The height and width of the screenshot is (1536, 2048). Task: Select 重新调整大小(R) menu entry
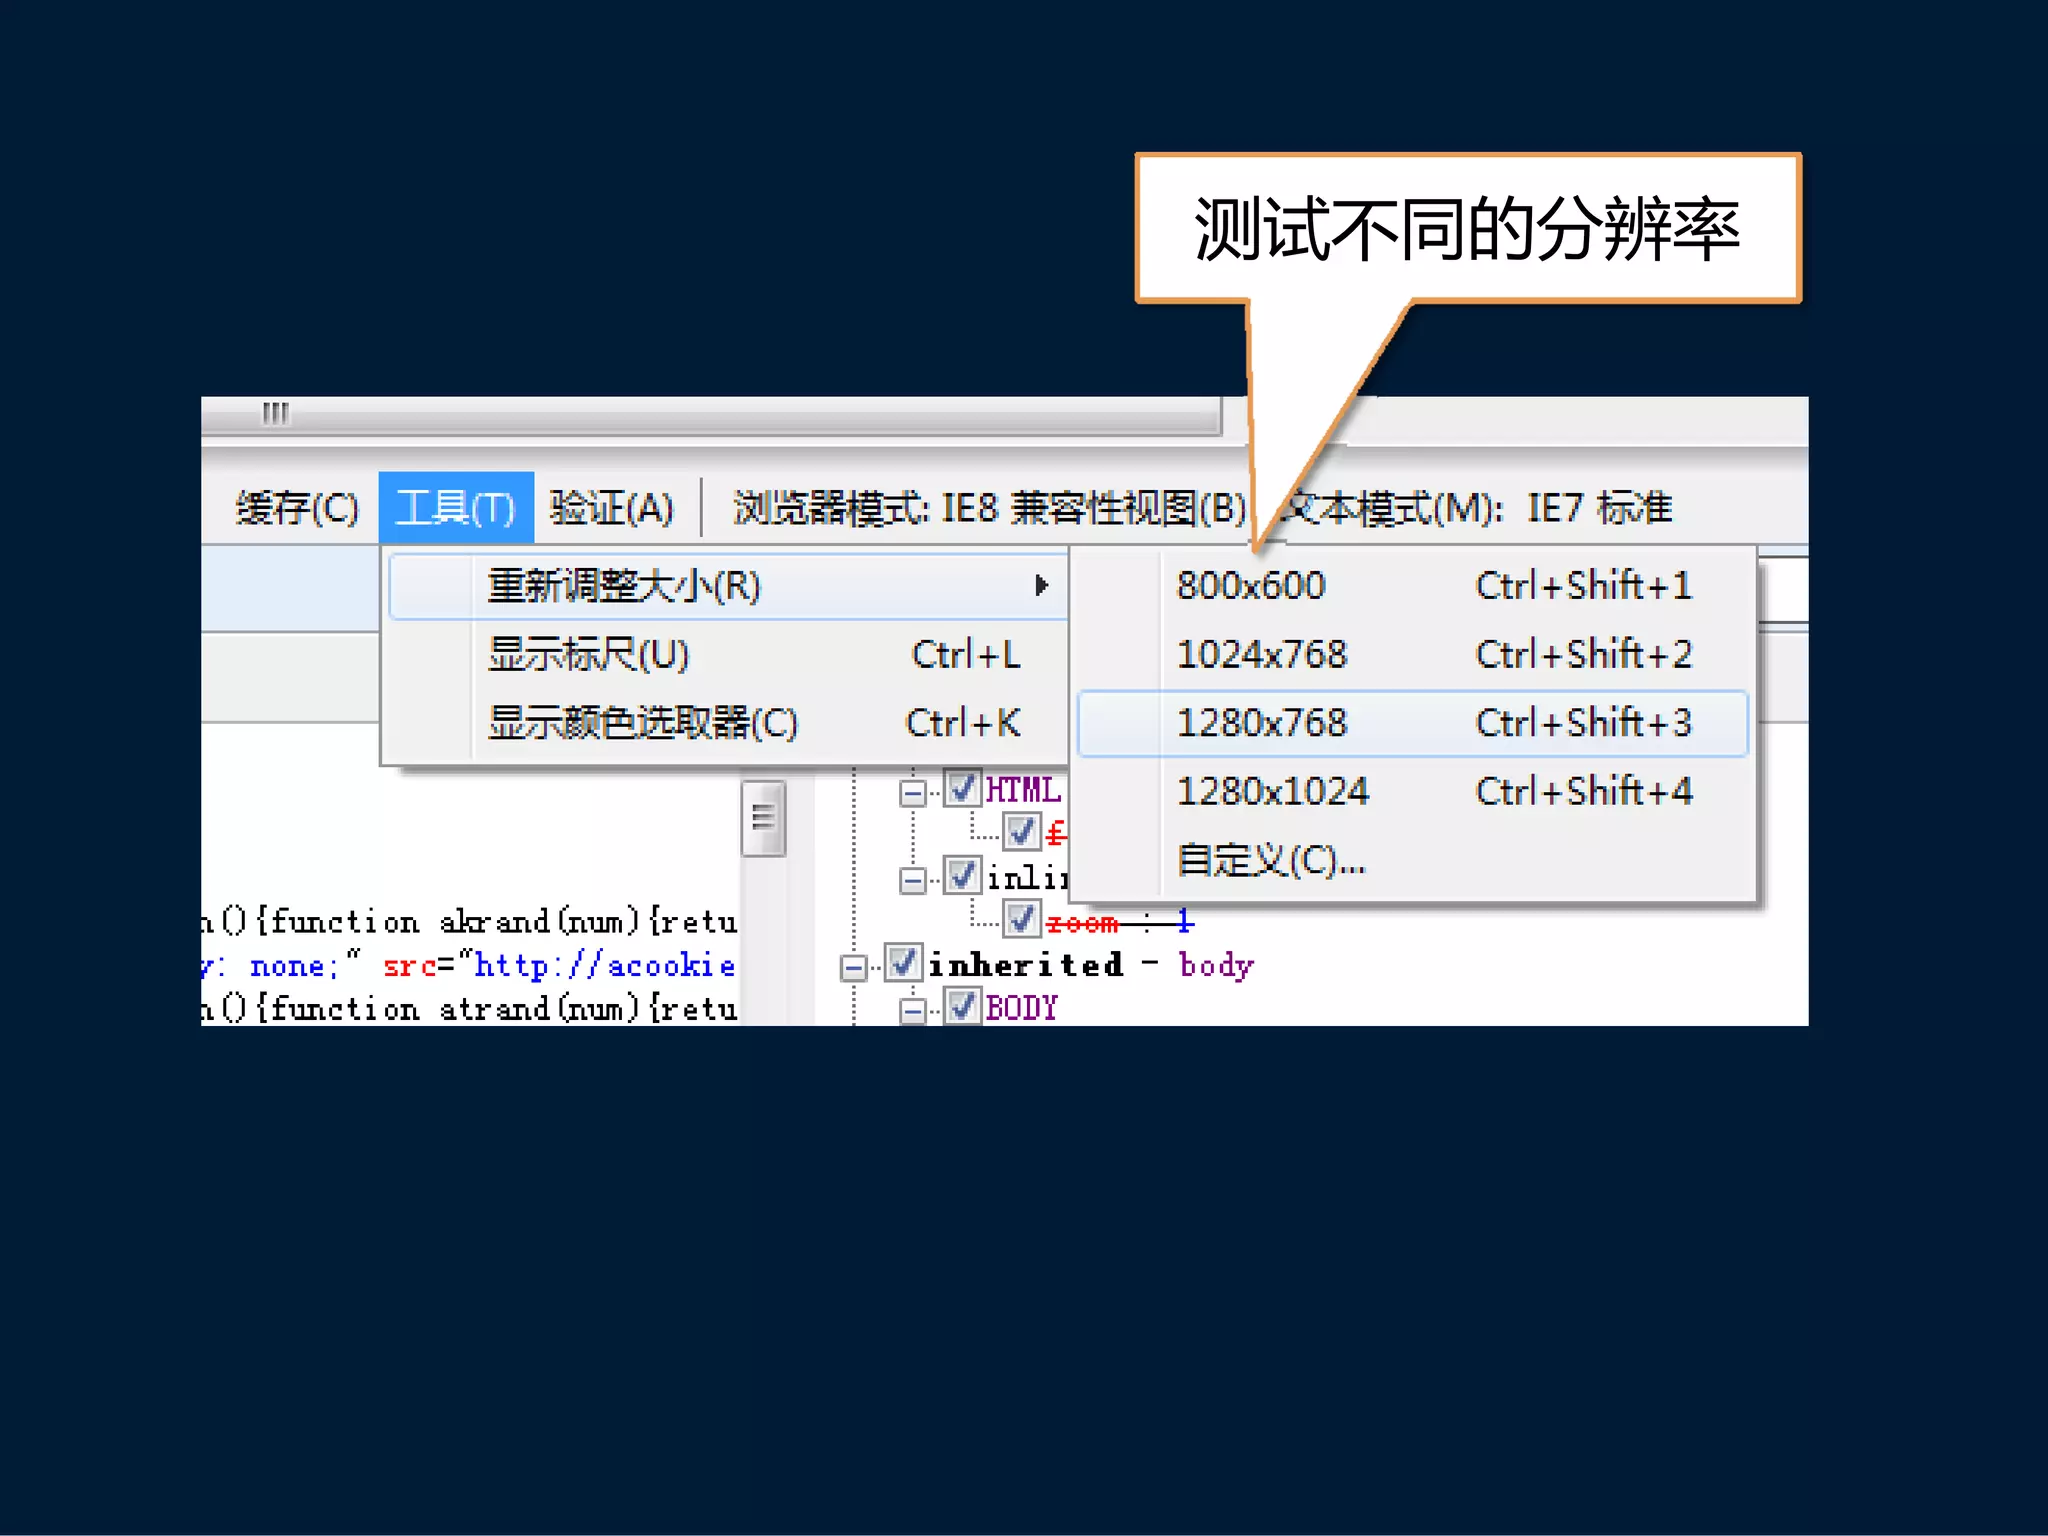728,586
